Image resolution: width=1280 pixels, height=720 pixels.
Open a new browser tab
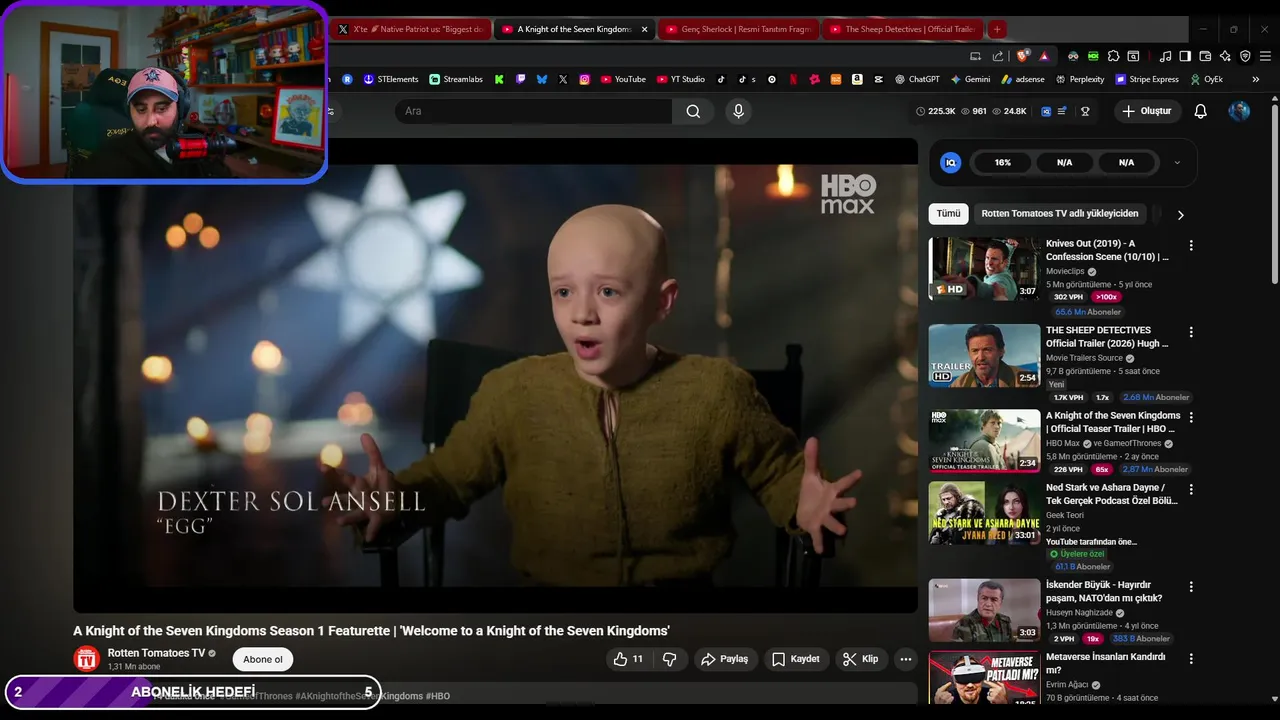(x=997, y=29)
